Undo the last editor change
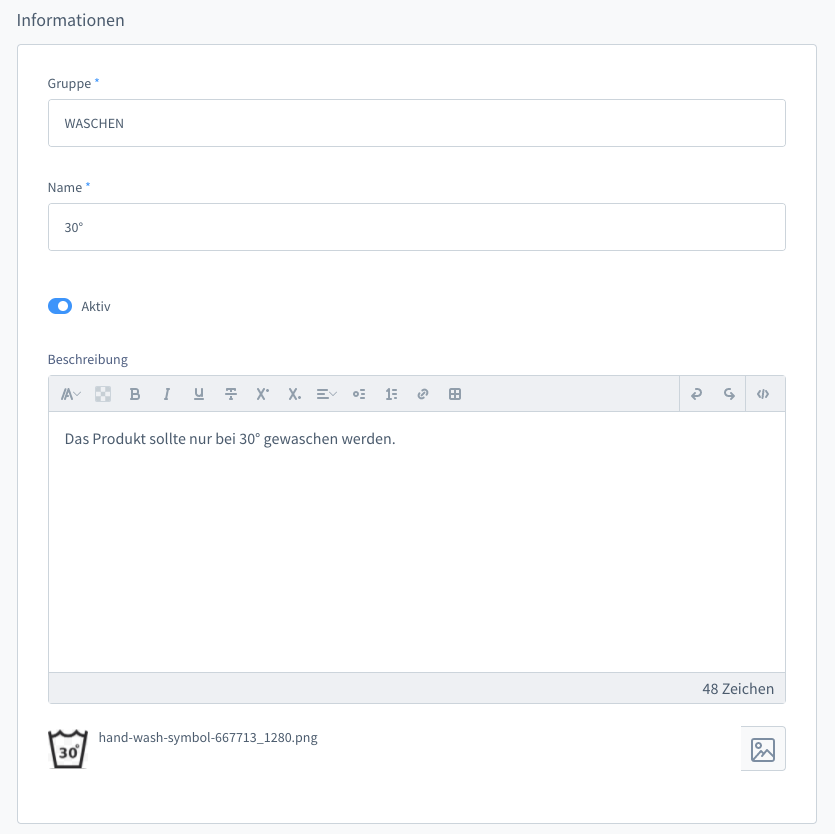 coord(697,394)
